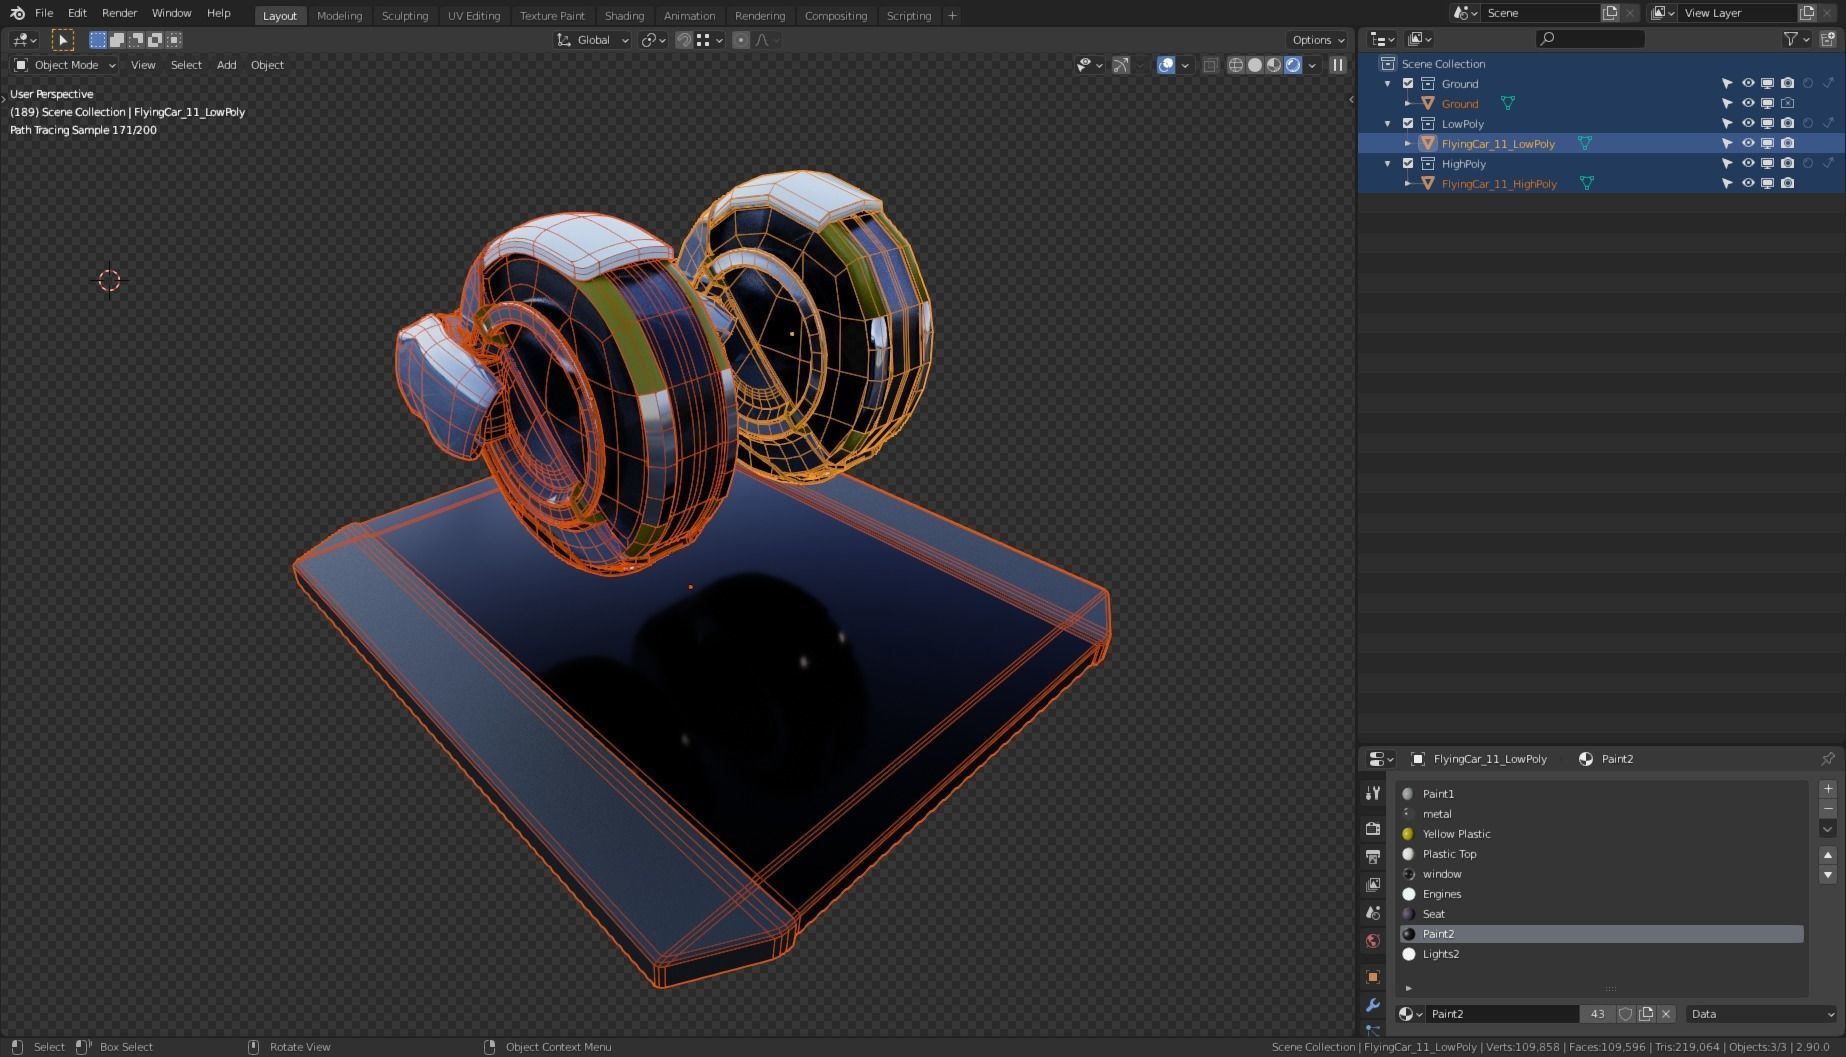The height and width of the screenshot is (1057, 1846).
Task: Uncheck the HighPoly collection checkbox
Action: pos(1408,164)
